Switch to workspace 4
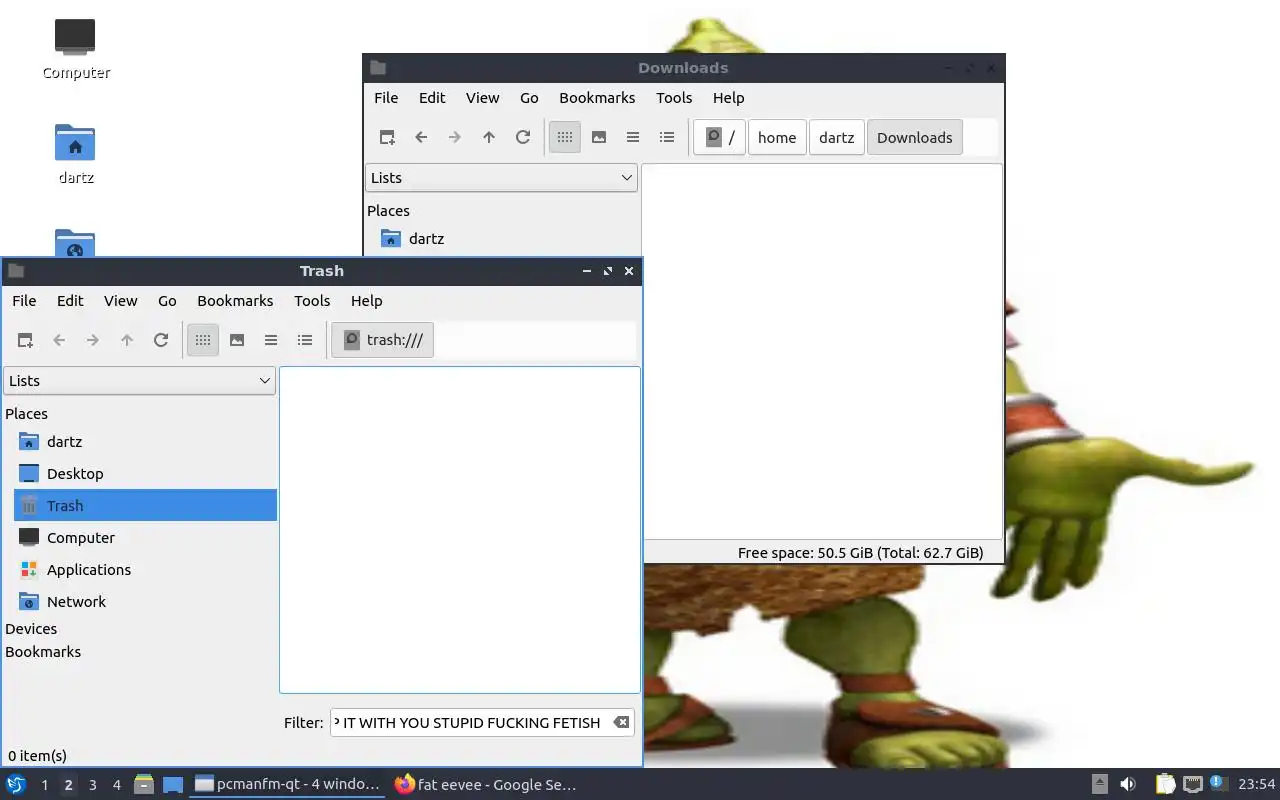Image resolution: width=1280 pixels, height=800 pixels. tap(117, 785)
